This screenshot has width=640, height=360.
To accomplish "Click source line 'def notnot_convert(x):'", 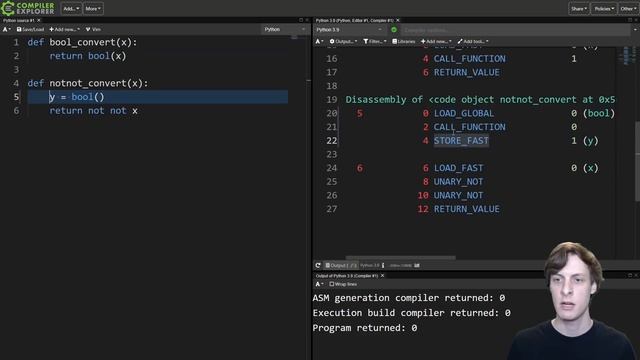I will click(x=88, y=83).
